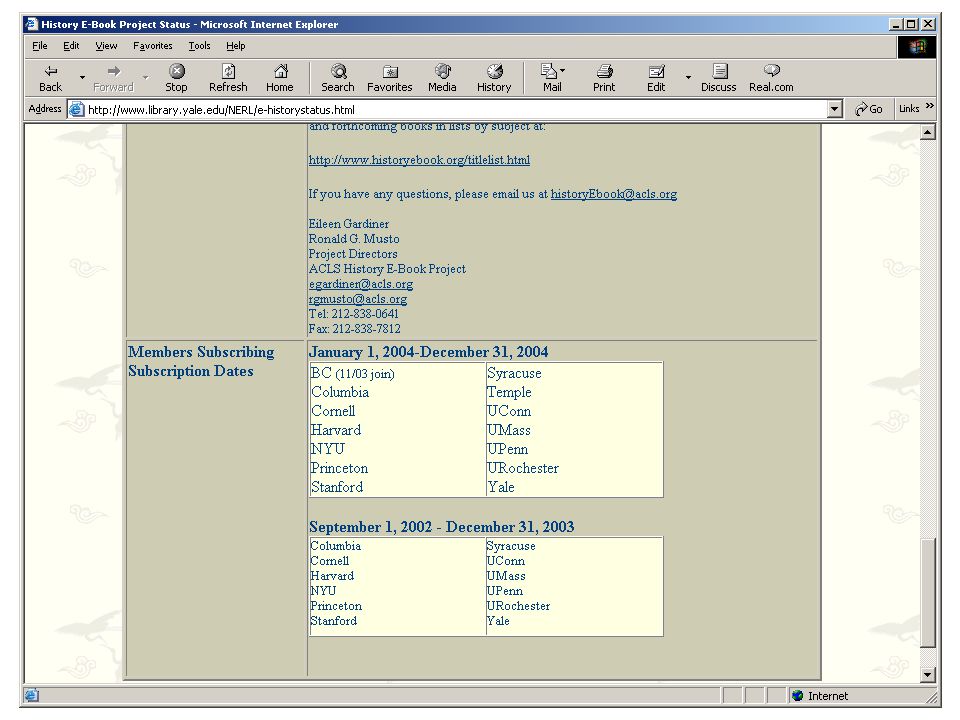Click "September 1, 2002 - December 31, 2003" heading
This screenshot has width=960, height=720.
[x=441, y=527]
